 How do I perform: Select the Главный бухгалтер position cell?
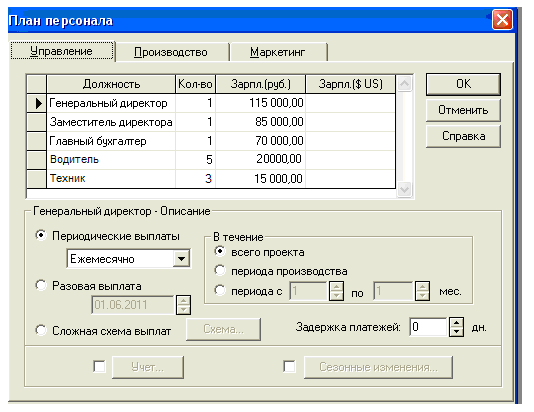click(x=111, y=141)
